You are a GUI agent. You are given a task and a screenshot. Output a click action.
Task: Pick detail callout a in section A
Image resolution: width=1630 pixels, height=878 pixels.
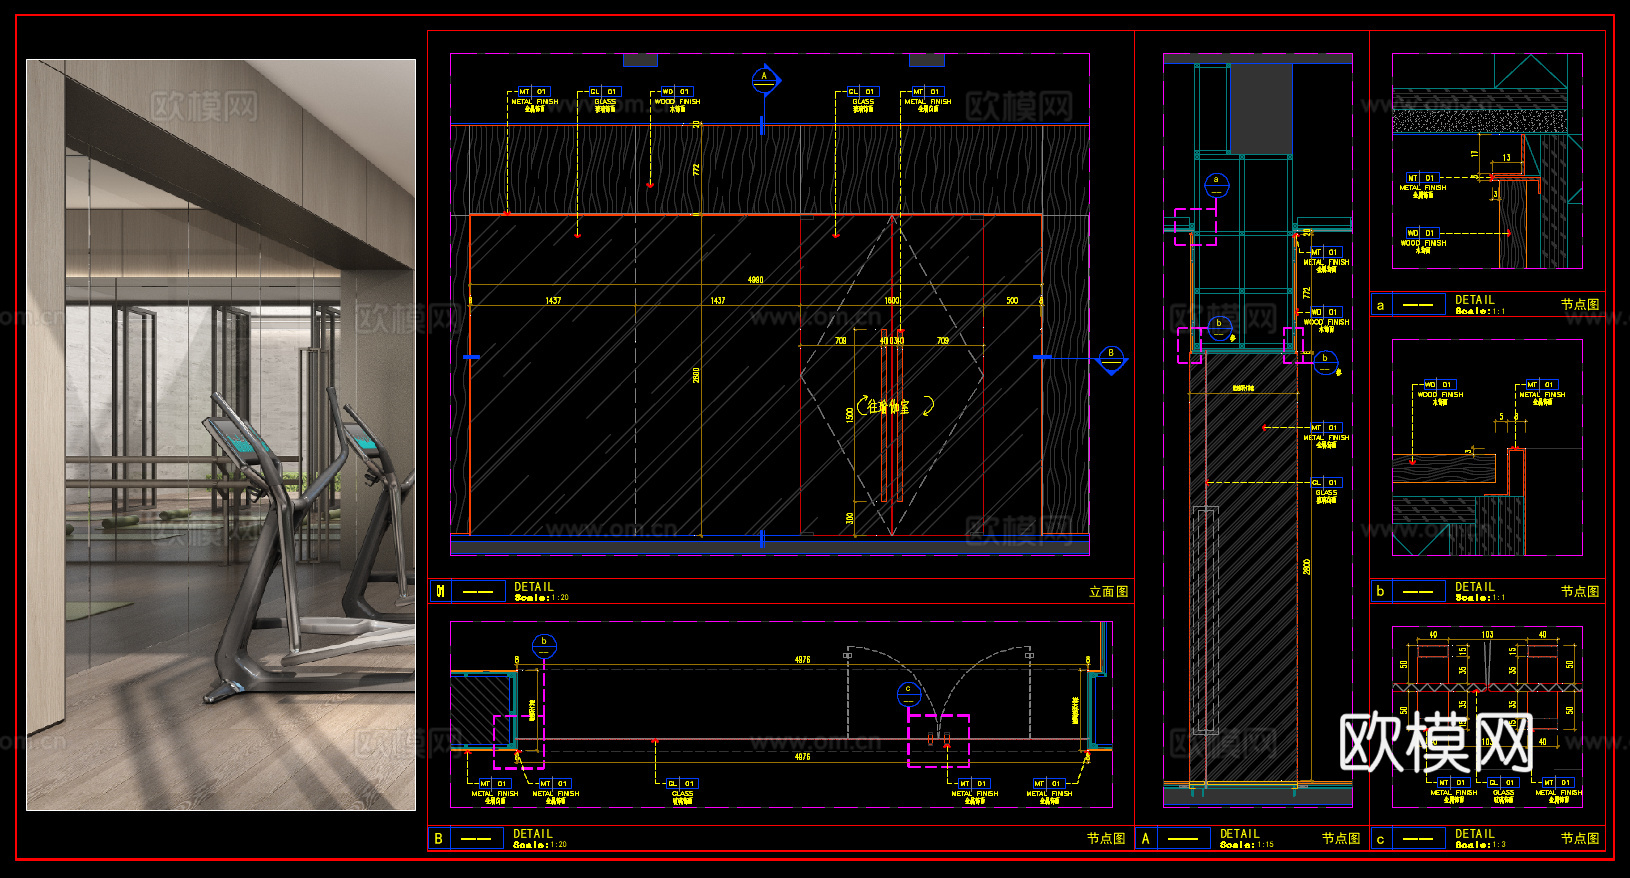coord(1216,185)
